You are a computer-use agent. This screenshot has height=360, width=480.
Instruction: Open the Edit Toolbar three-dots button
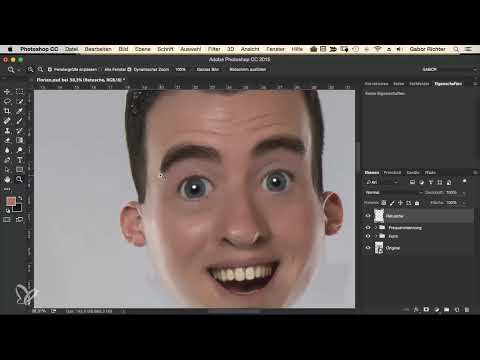(7, 189)
